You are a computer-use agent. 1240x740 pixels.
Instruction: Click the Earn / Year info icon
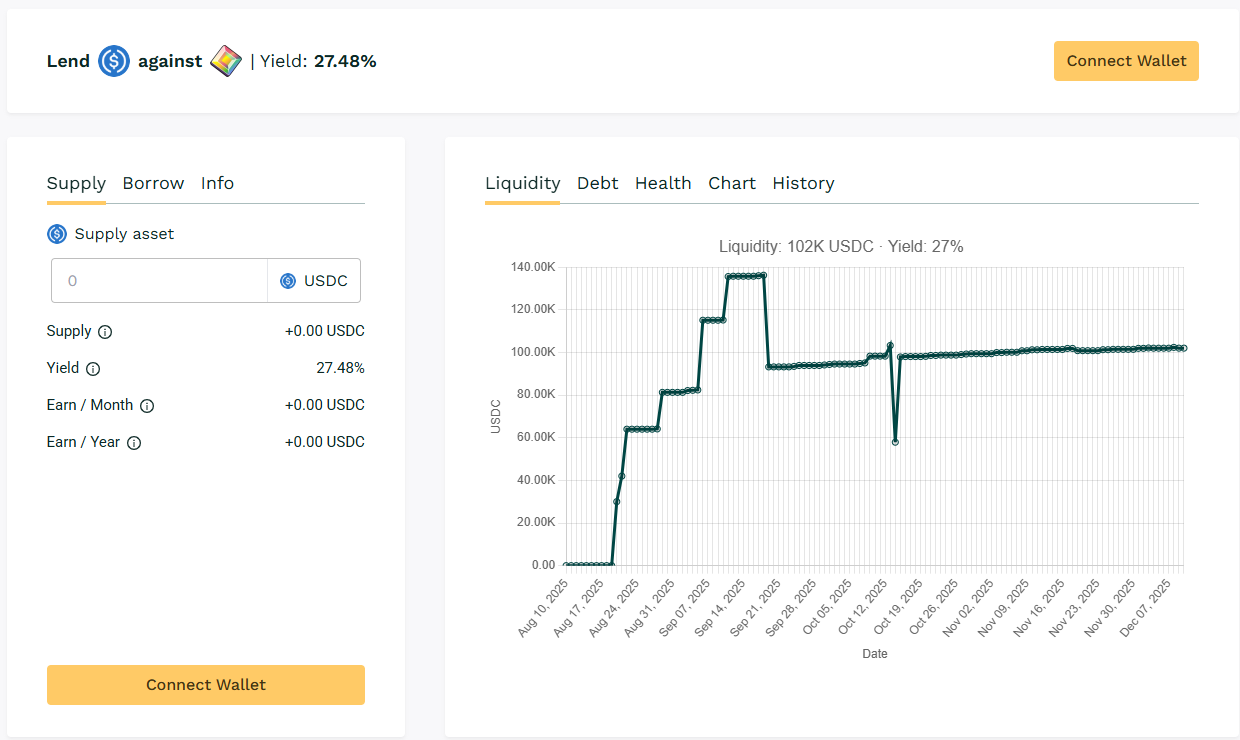click(x=134, y=443)
